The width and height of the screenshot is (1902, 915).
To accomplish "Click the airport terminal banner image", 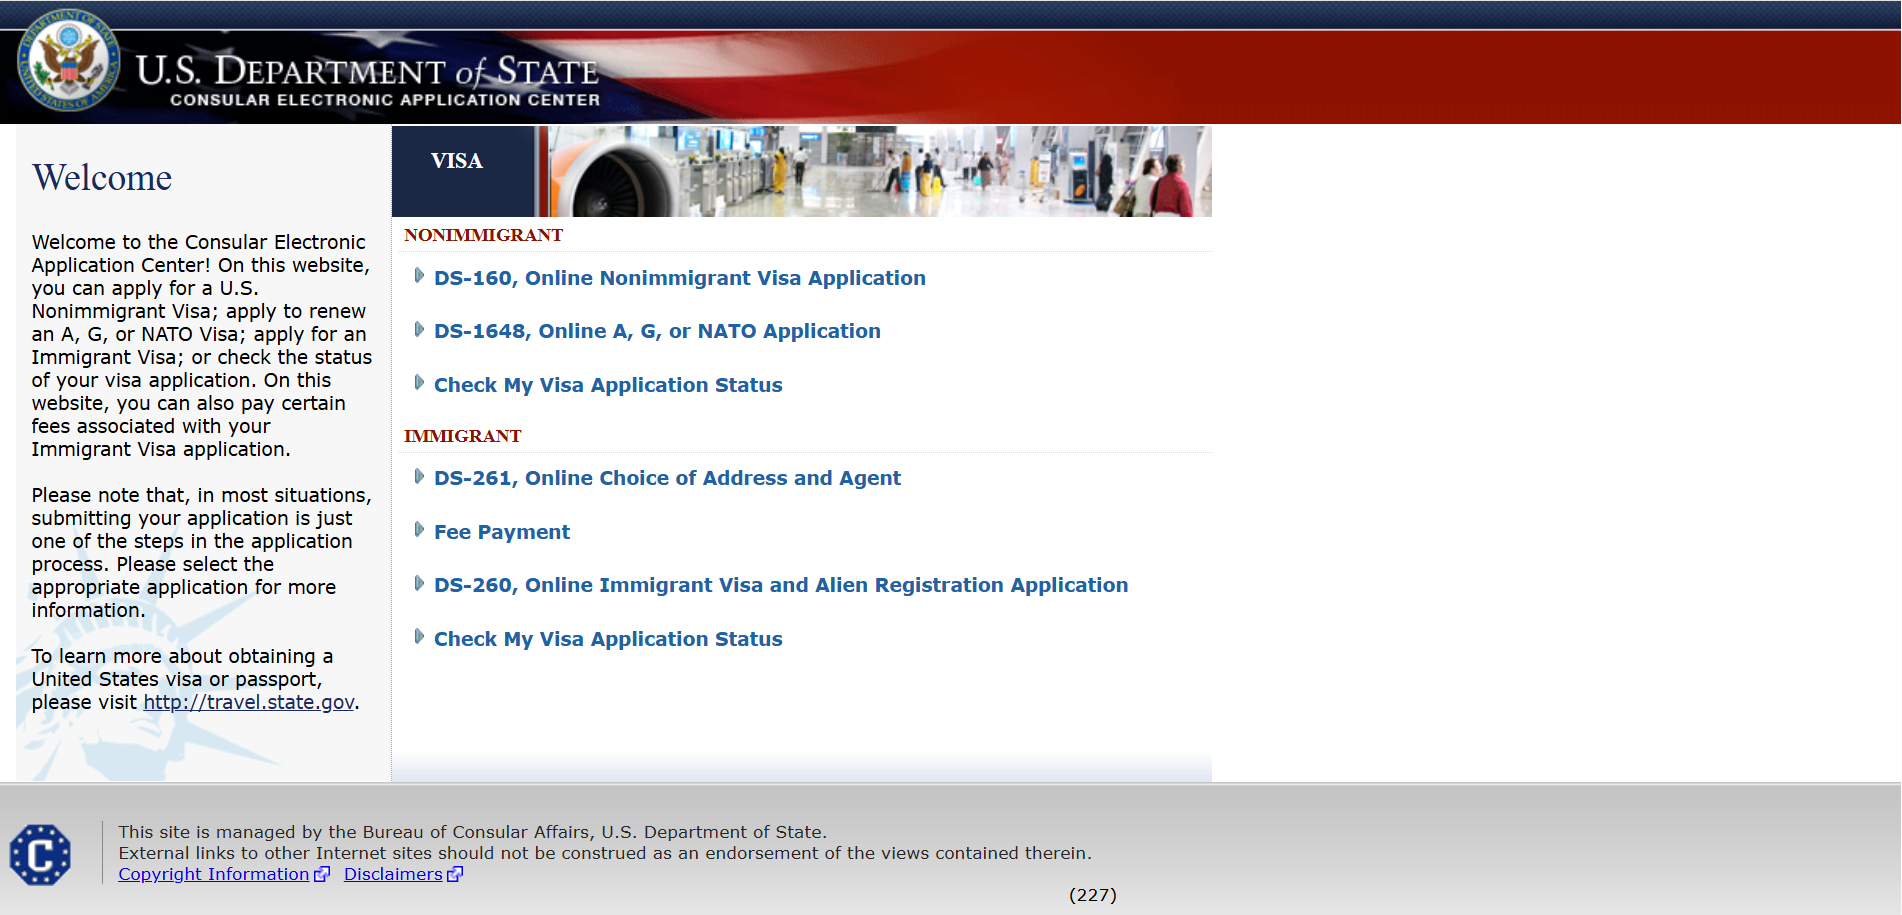I will (x=880, y=171).
